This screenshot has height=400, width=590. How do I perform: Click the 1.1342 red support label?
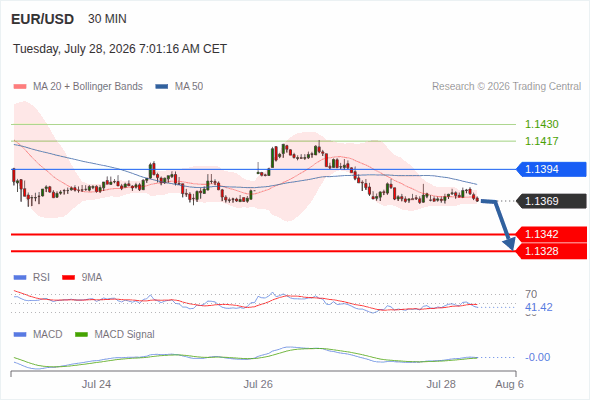tap(551, 234)
